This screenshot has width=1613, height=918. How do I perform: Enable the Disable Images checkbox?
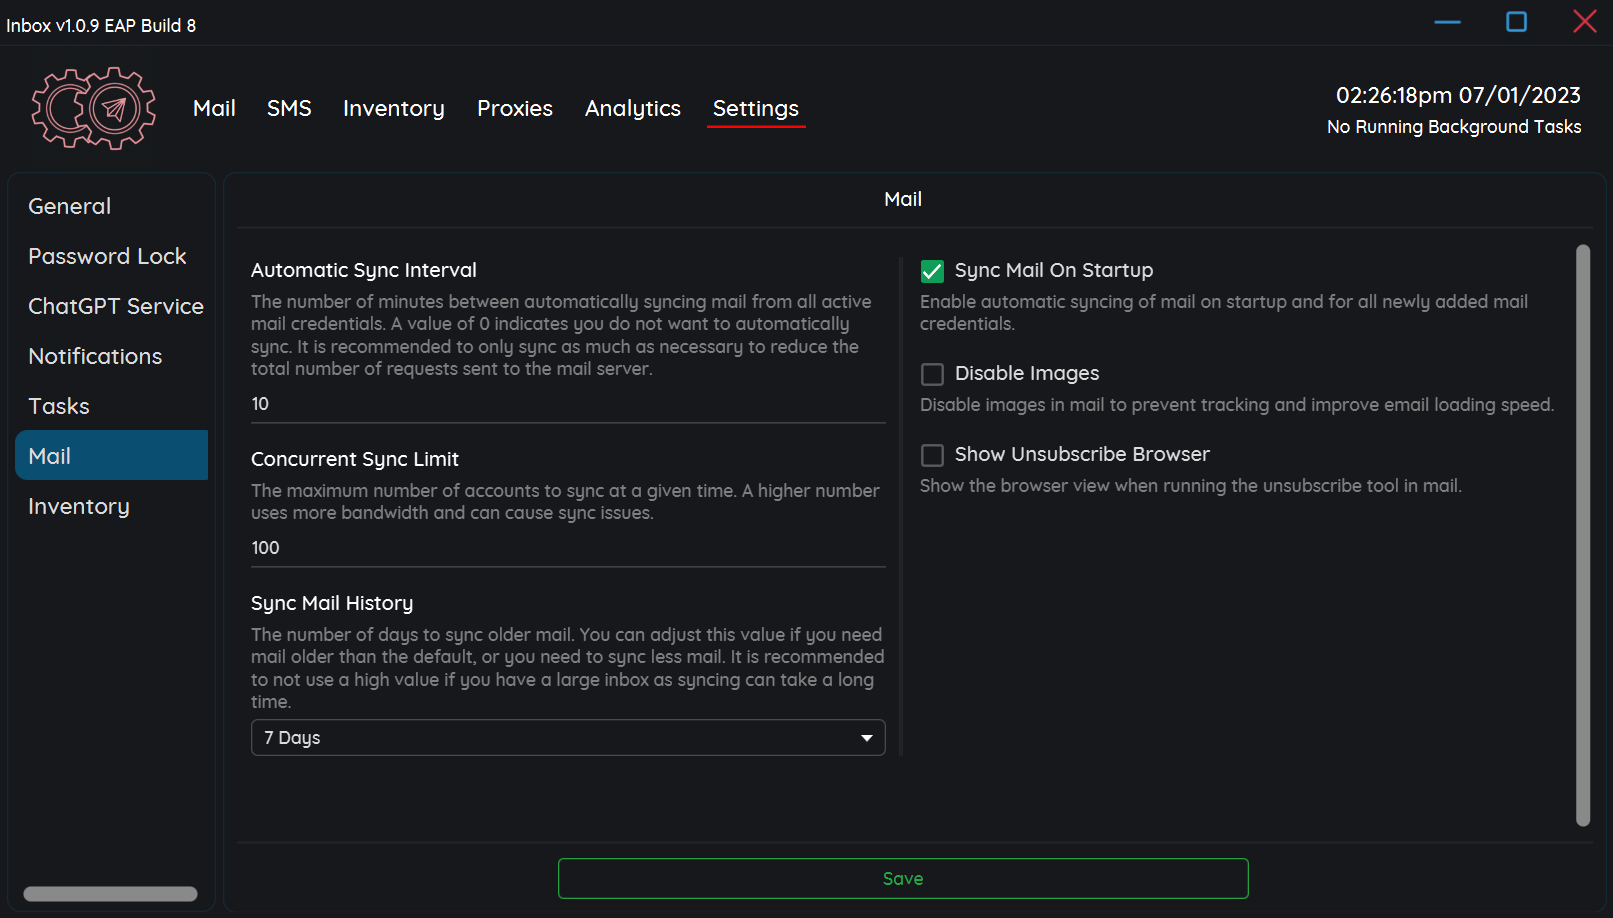pos(932,374)
